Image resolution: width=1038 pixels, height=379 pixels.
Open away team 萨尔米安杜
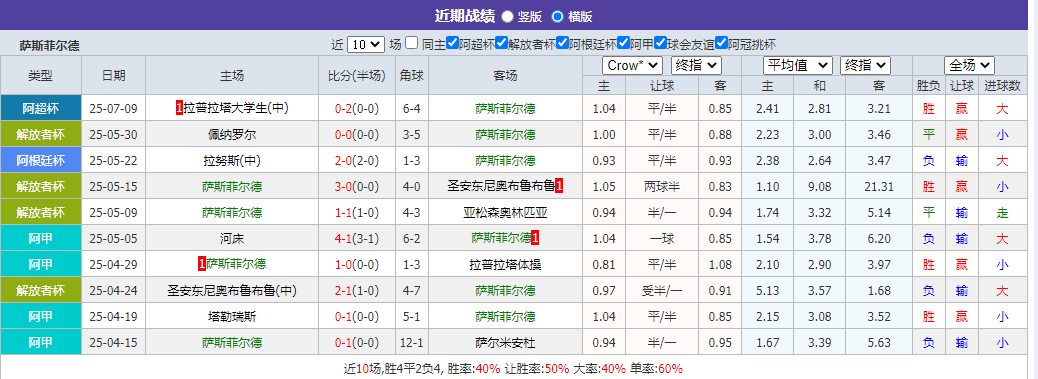pyautogui.click(x=505, y=343)
